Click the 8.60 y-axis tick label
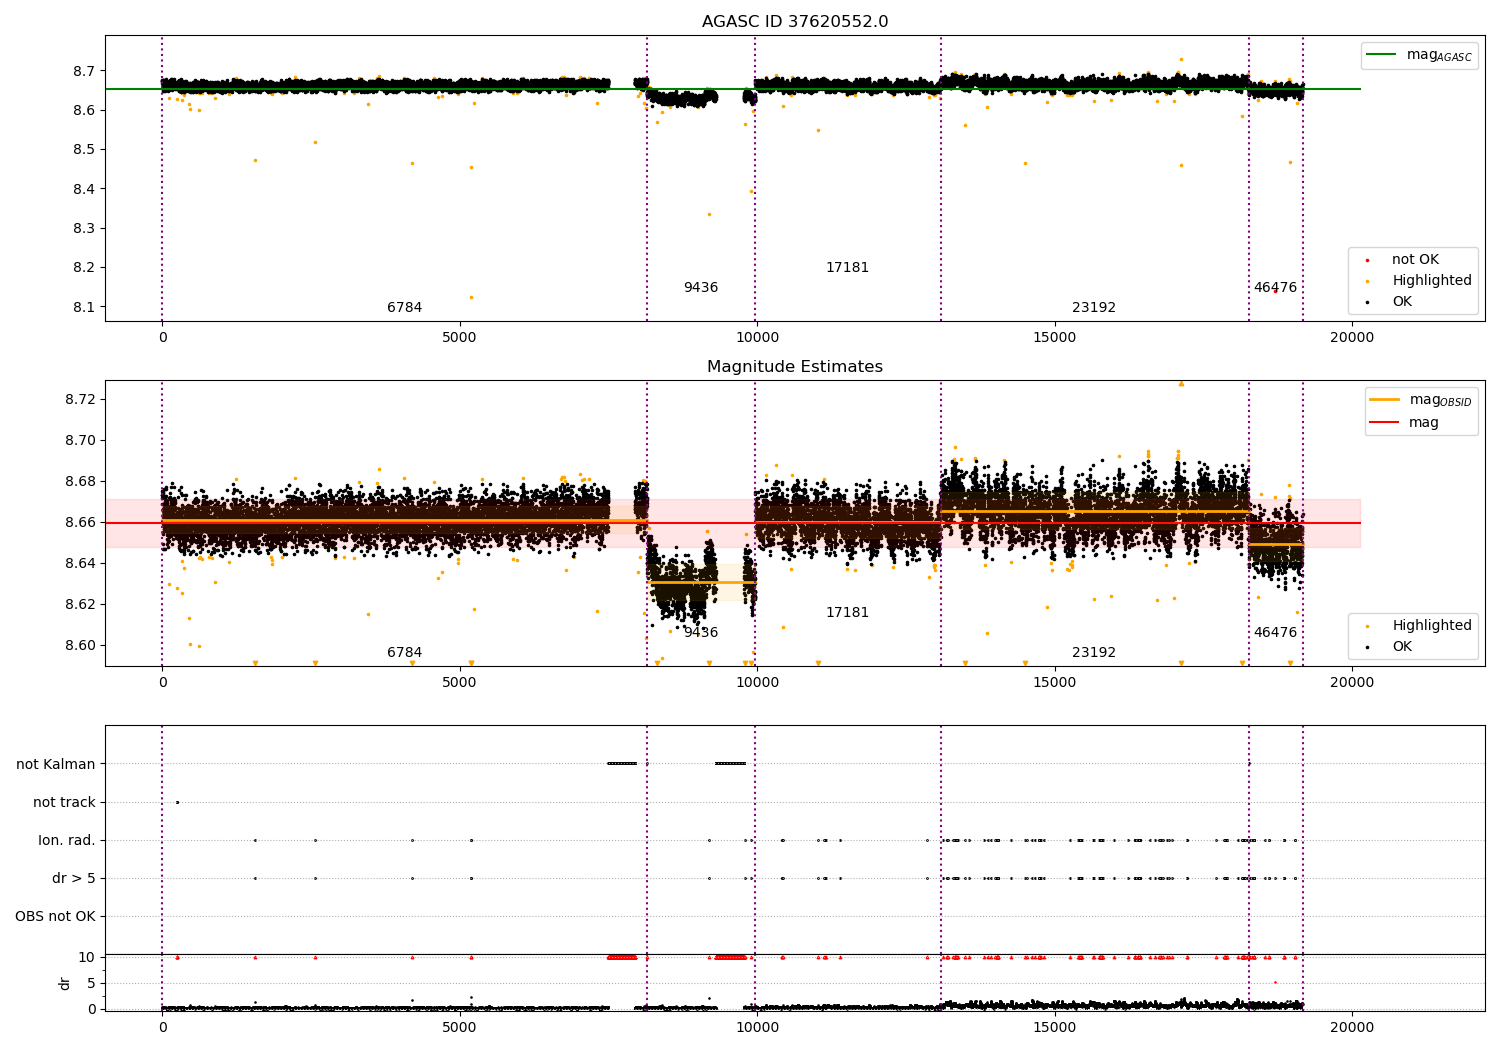The width and height of the screenshot is (1500, 1050). click(79, 646)
